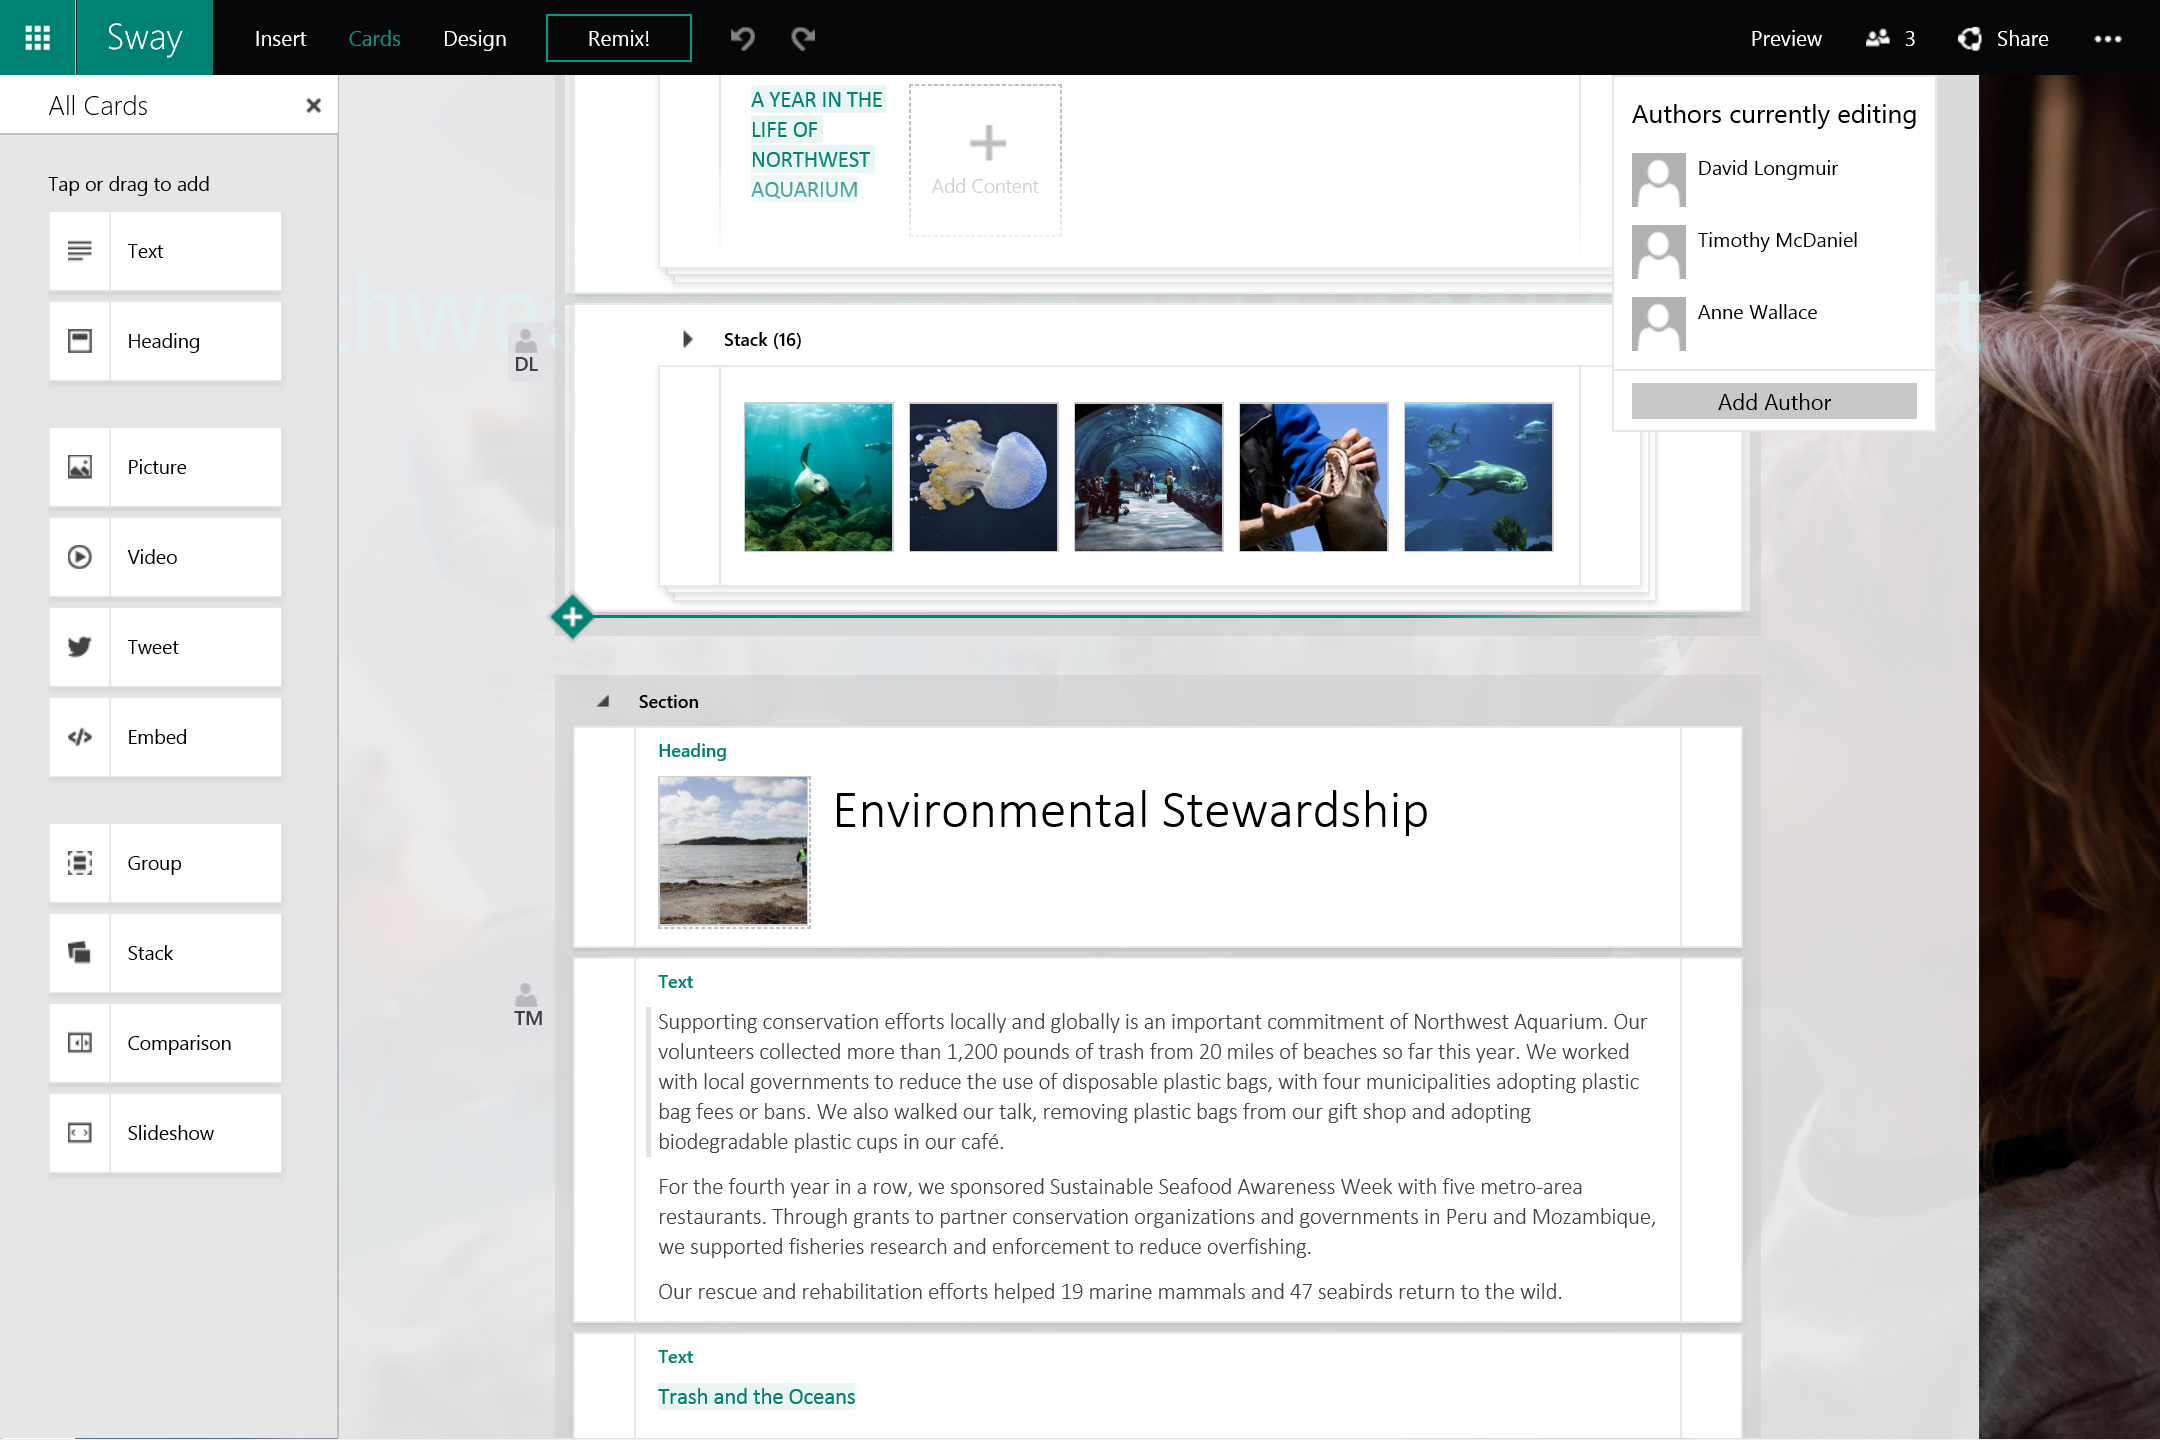Click the Comparison card icon
This screenshot has width=2160, height=1440.
80,1043
